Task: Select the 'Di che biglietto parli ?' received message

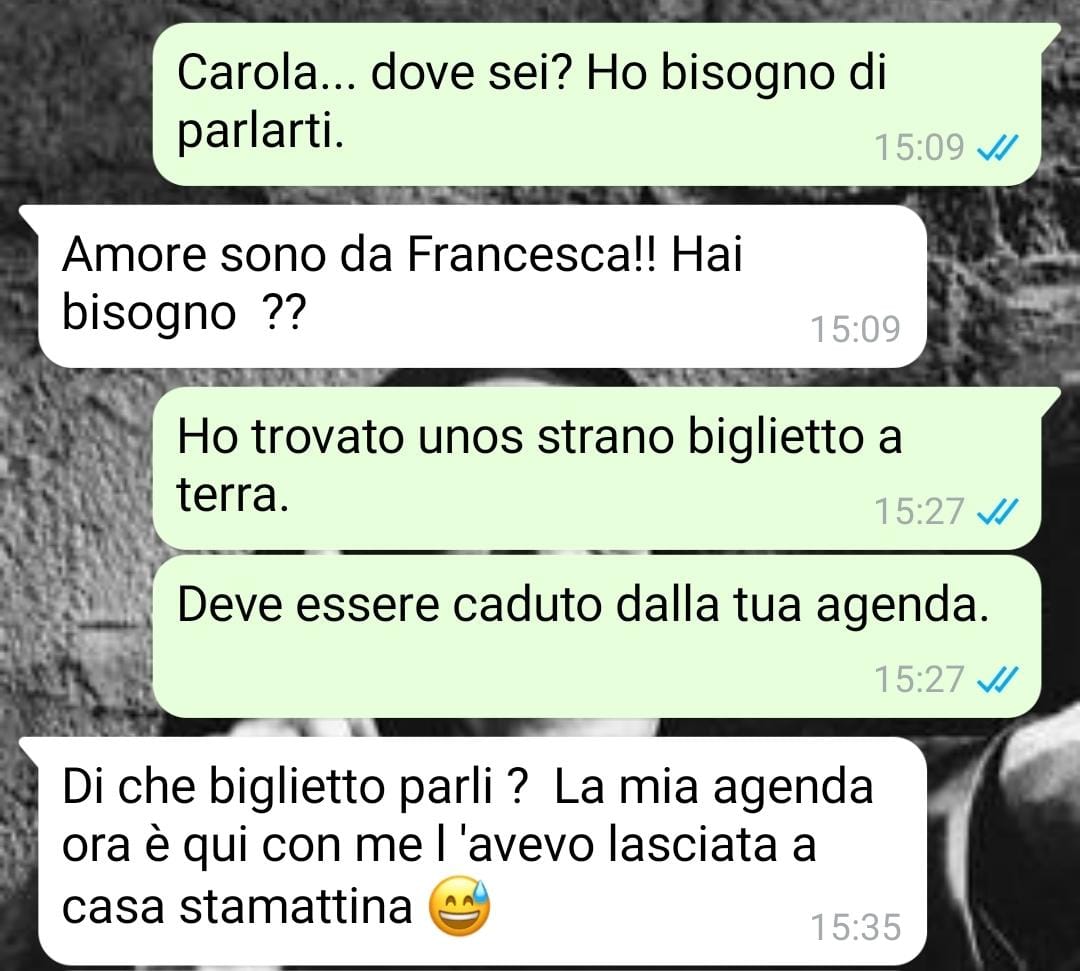Action: [x=482, y=851]
